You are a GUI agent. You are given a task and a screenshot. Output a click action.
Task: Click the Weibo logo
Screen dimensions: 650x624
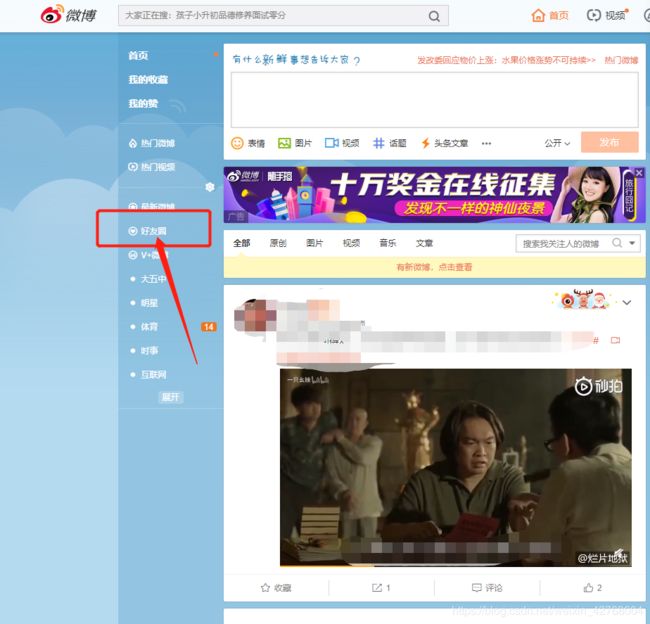click(x=68, y=15)
